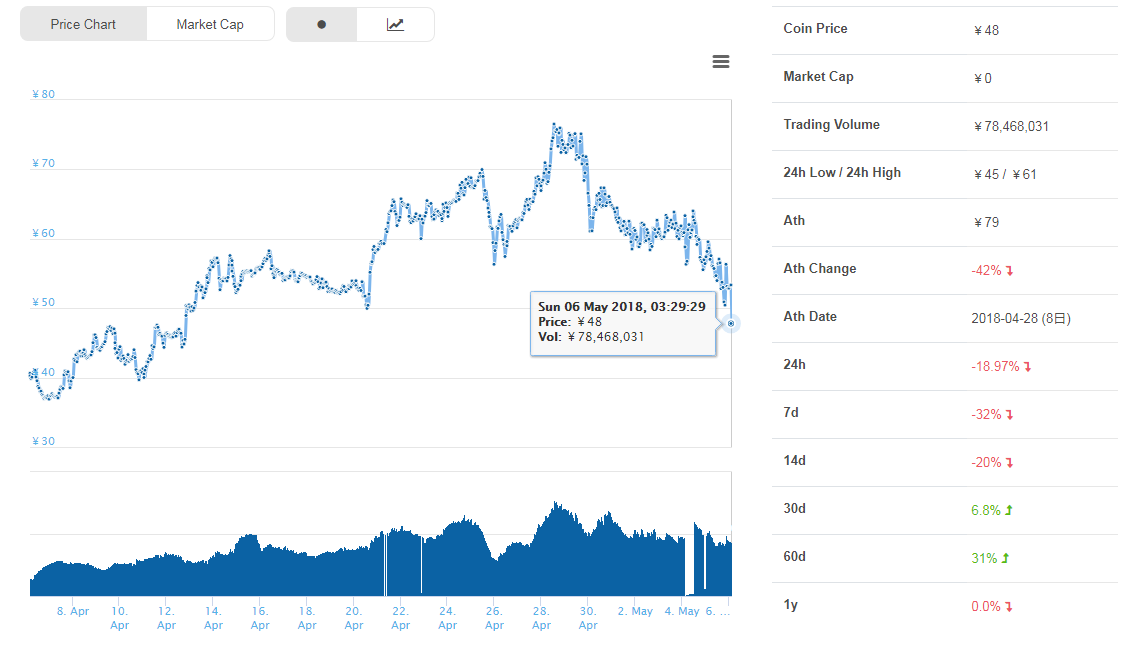Click the 24h Low / 24h High value
Screen dimensions: 1126x649
click(1005, 174)
